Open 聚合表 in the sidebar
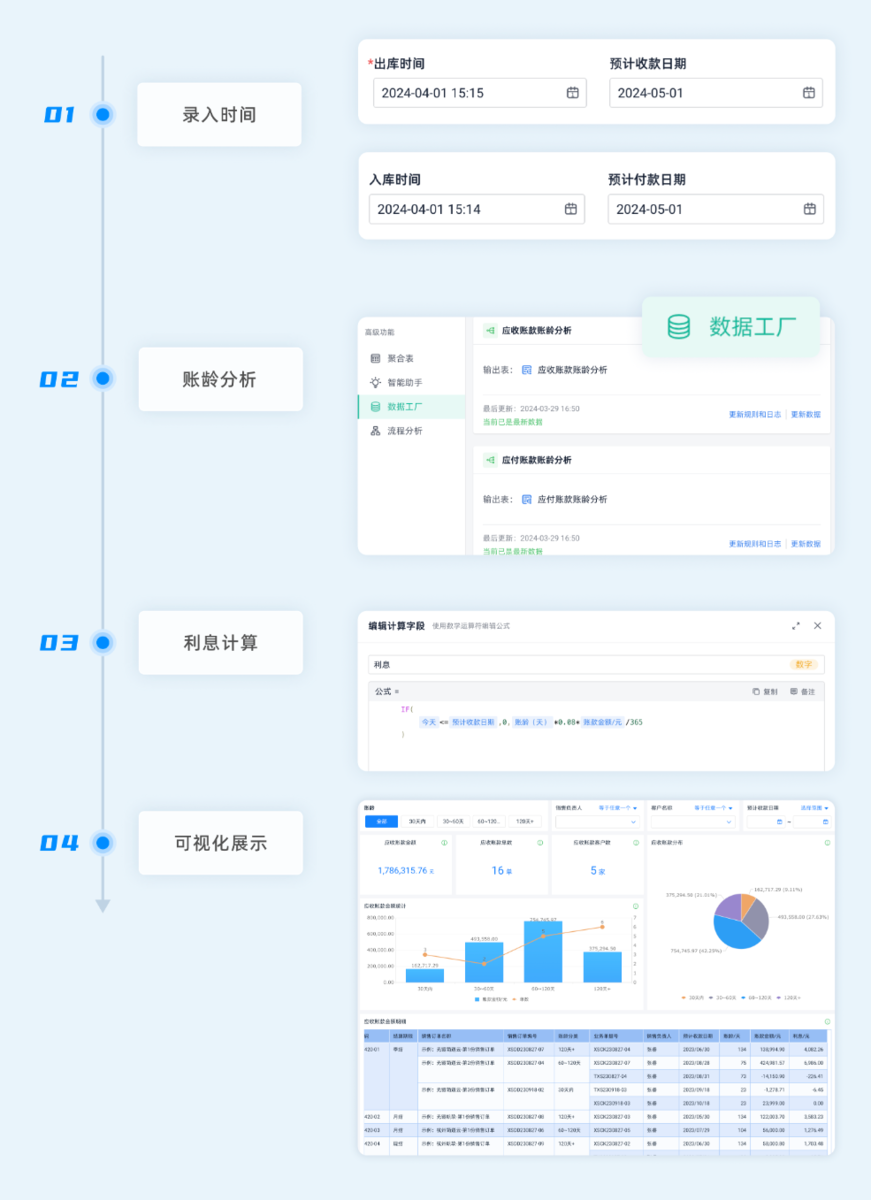 (x=411, y=358)
